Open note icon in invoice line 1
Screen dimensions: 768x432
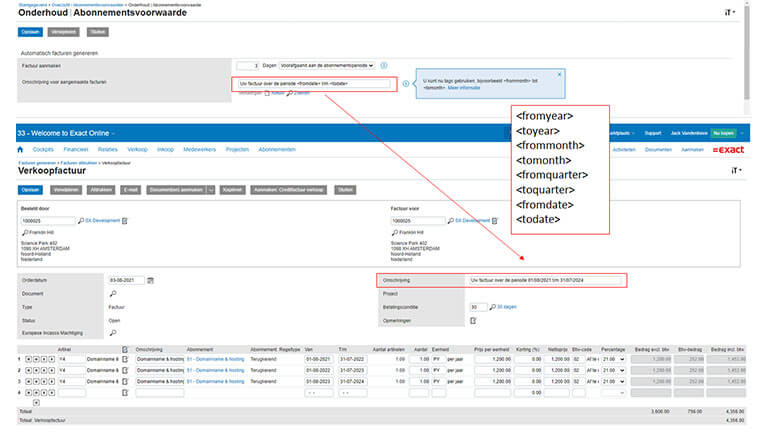coord(125,360)
